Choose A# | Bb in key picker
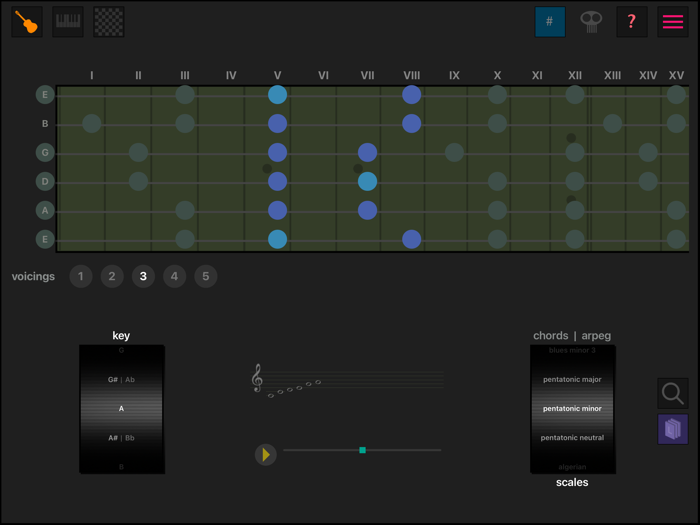 (121, 438)
